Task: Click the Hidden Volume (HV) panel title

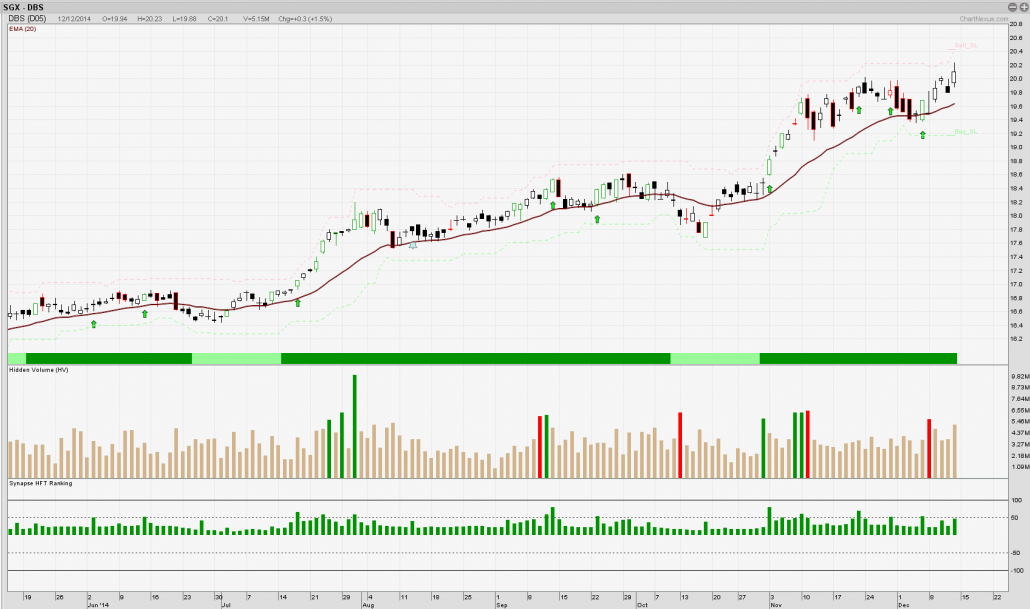Action: coord(39,370)
